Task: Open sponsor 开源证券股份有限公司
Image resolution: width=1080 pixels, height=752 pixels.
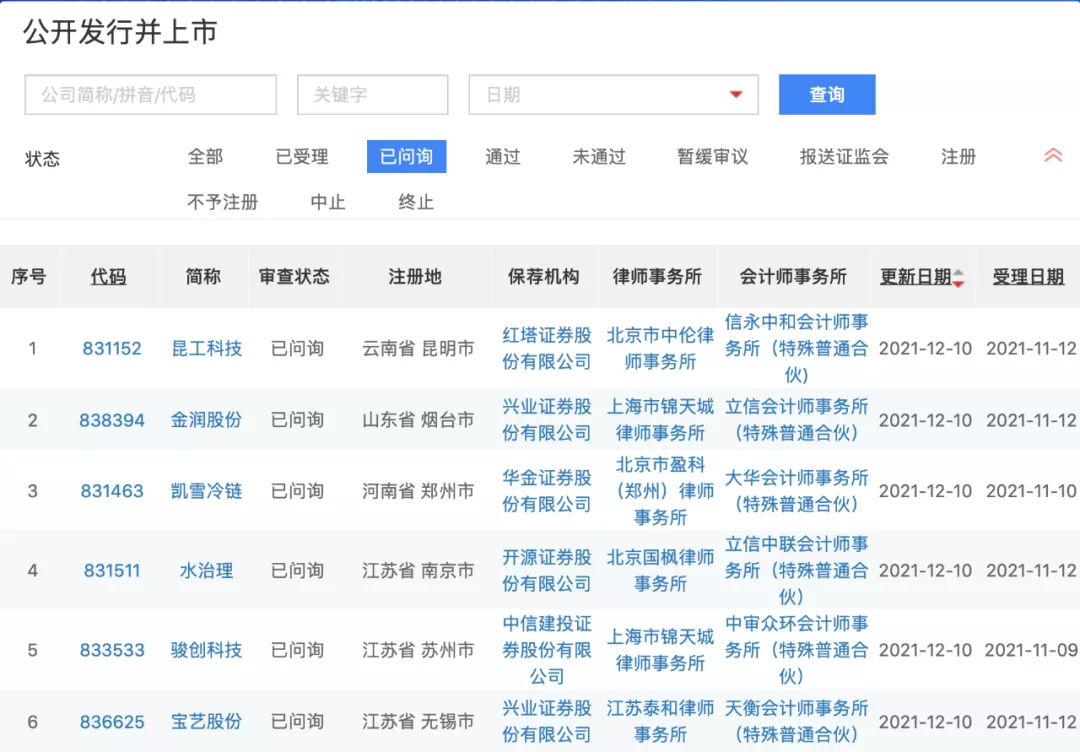Action: [546, 570]
